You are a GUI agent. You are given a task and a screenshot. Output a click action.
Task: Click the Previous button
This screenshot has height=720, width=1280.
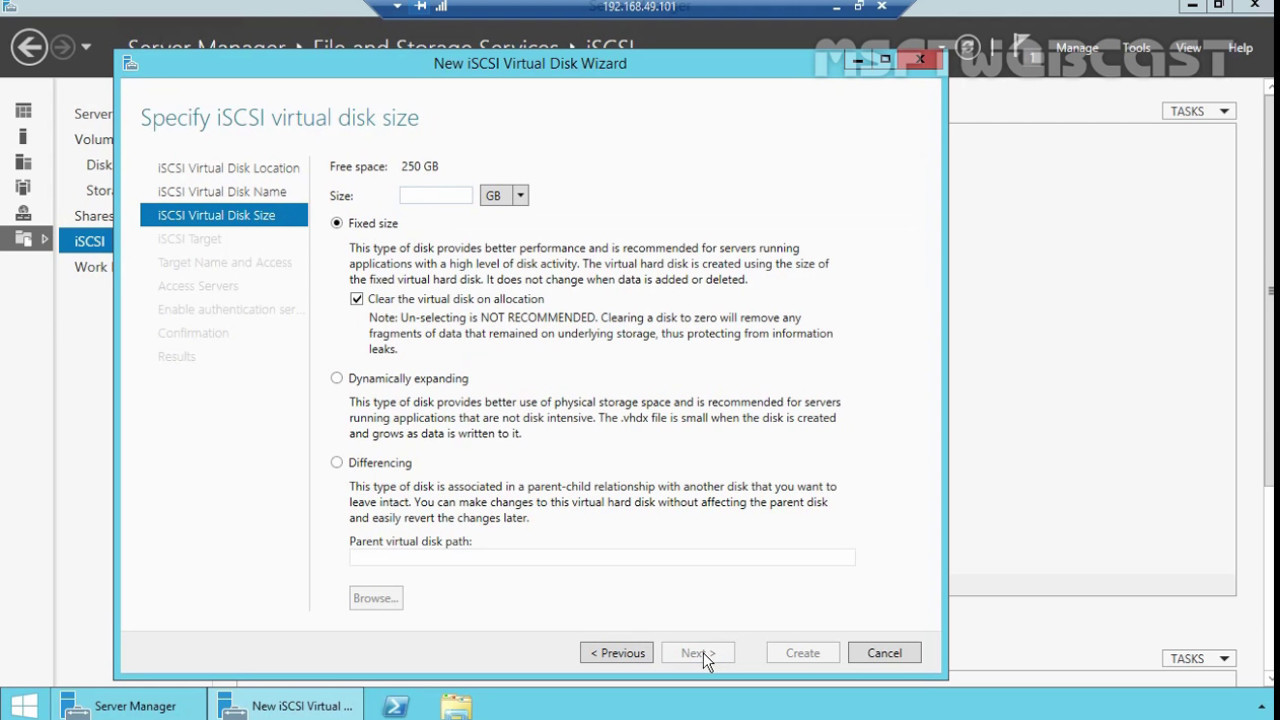[x=617, y=653]
